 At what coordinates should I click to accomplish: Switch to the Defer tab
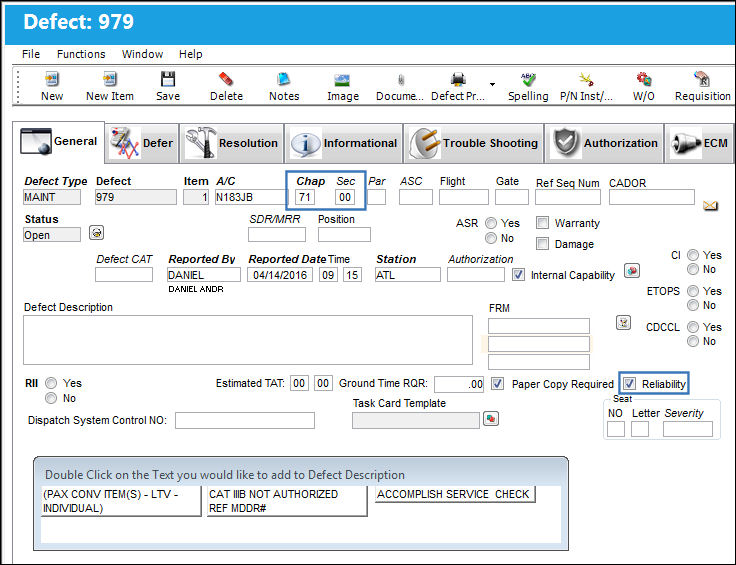tap(142, 143)
